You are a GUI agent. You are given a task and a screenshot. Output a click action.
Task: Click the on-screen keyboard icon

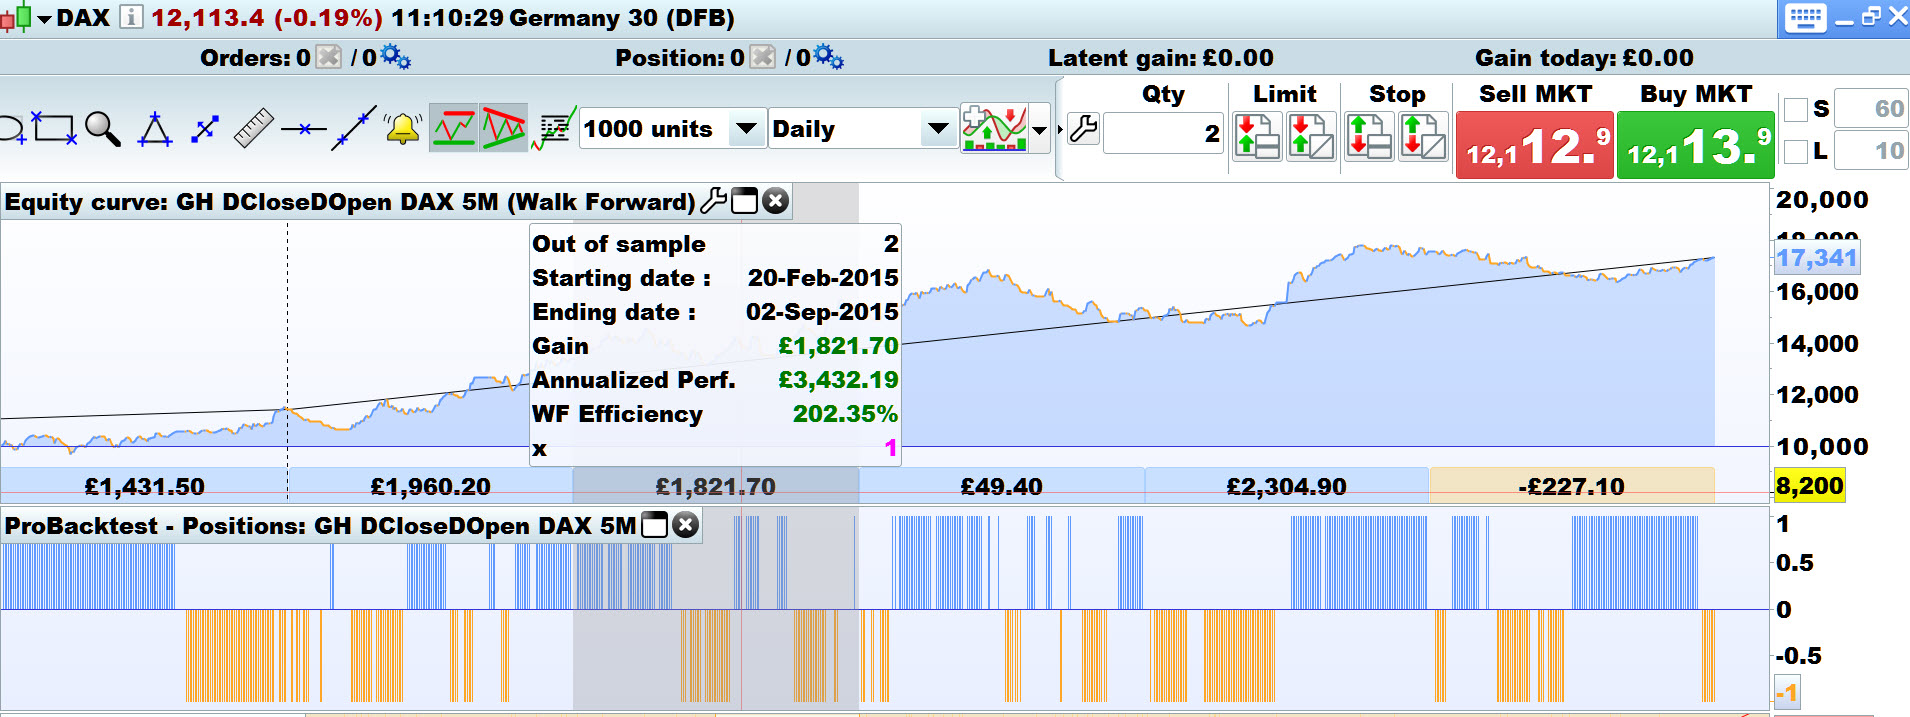click(x=1805, y=18)
